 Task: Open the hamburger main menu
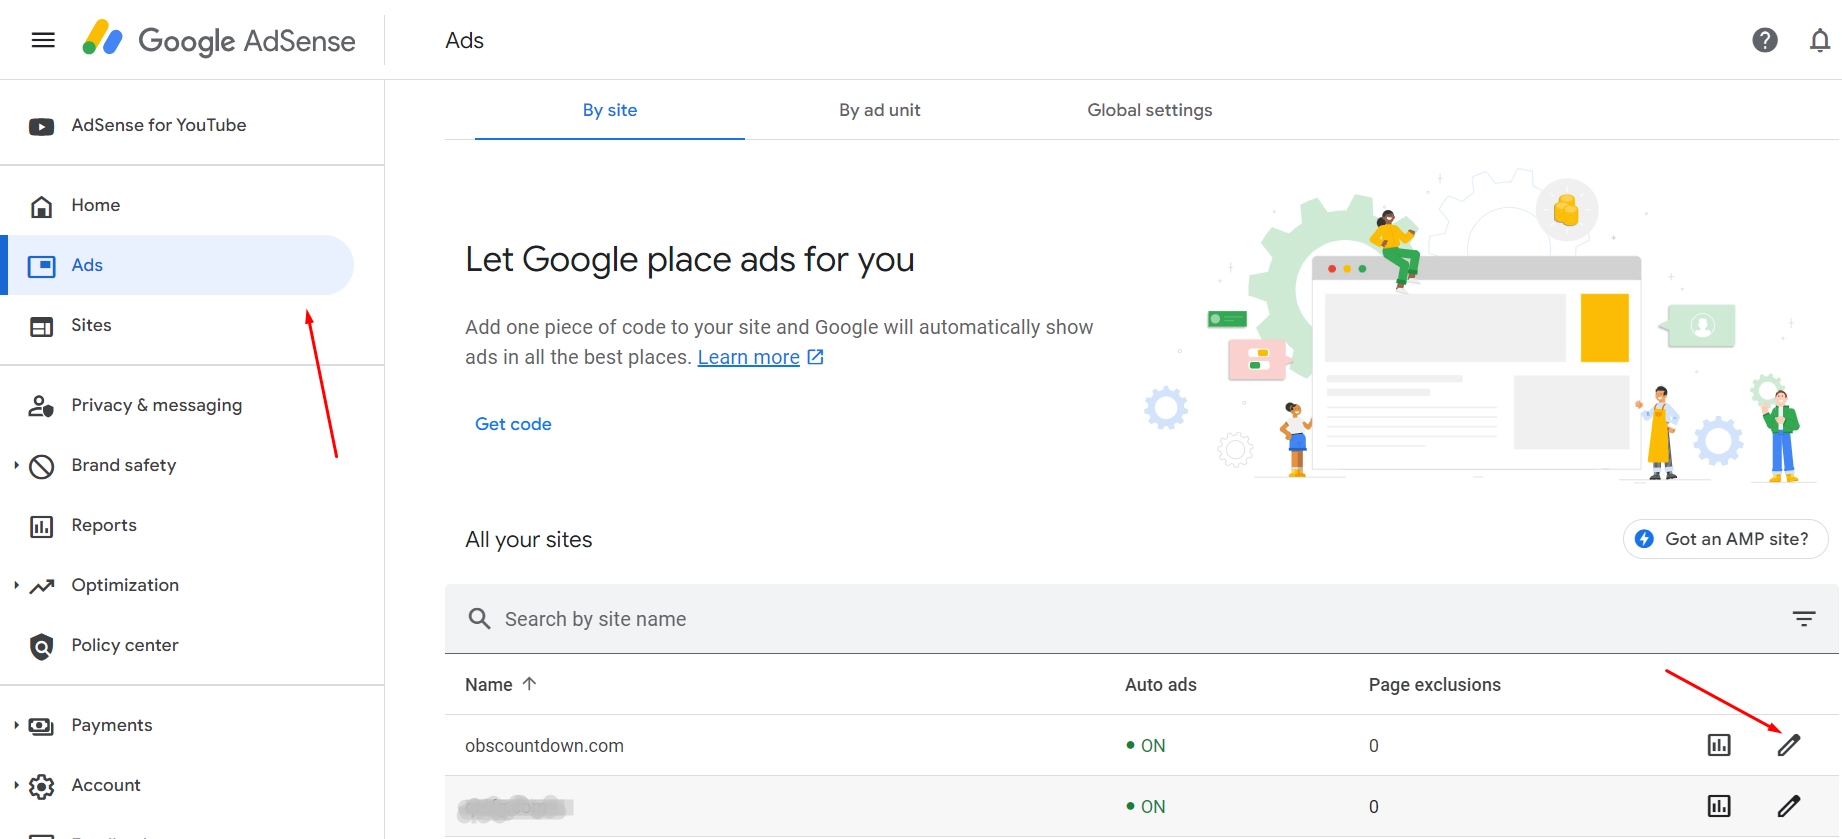click(x=43, y=40)
